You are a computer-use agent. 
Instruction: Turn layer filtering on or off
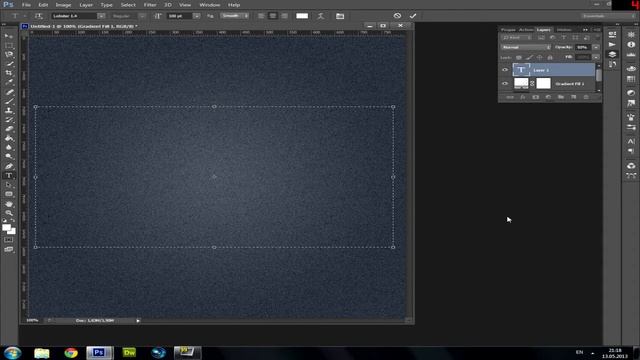point(598,38)
